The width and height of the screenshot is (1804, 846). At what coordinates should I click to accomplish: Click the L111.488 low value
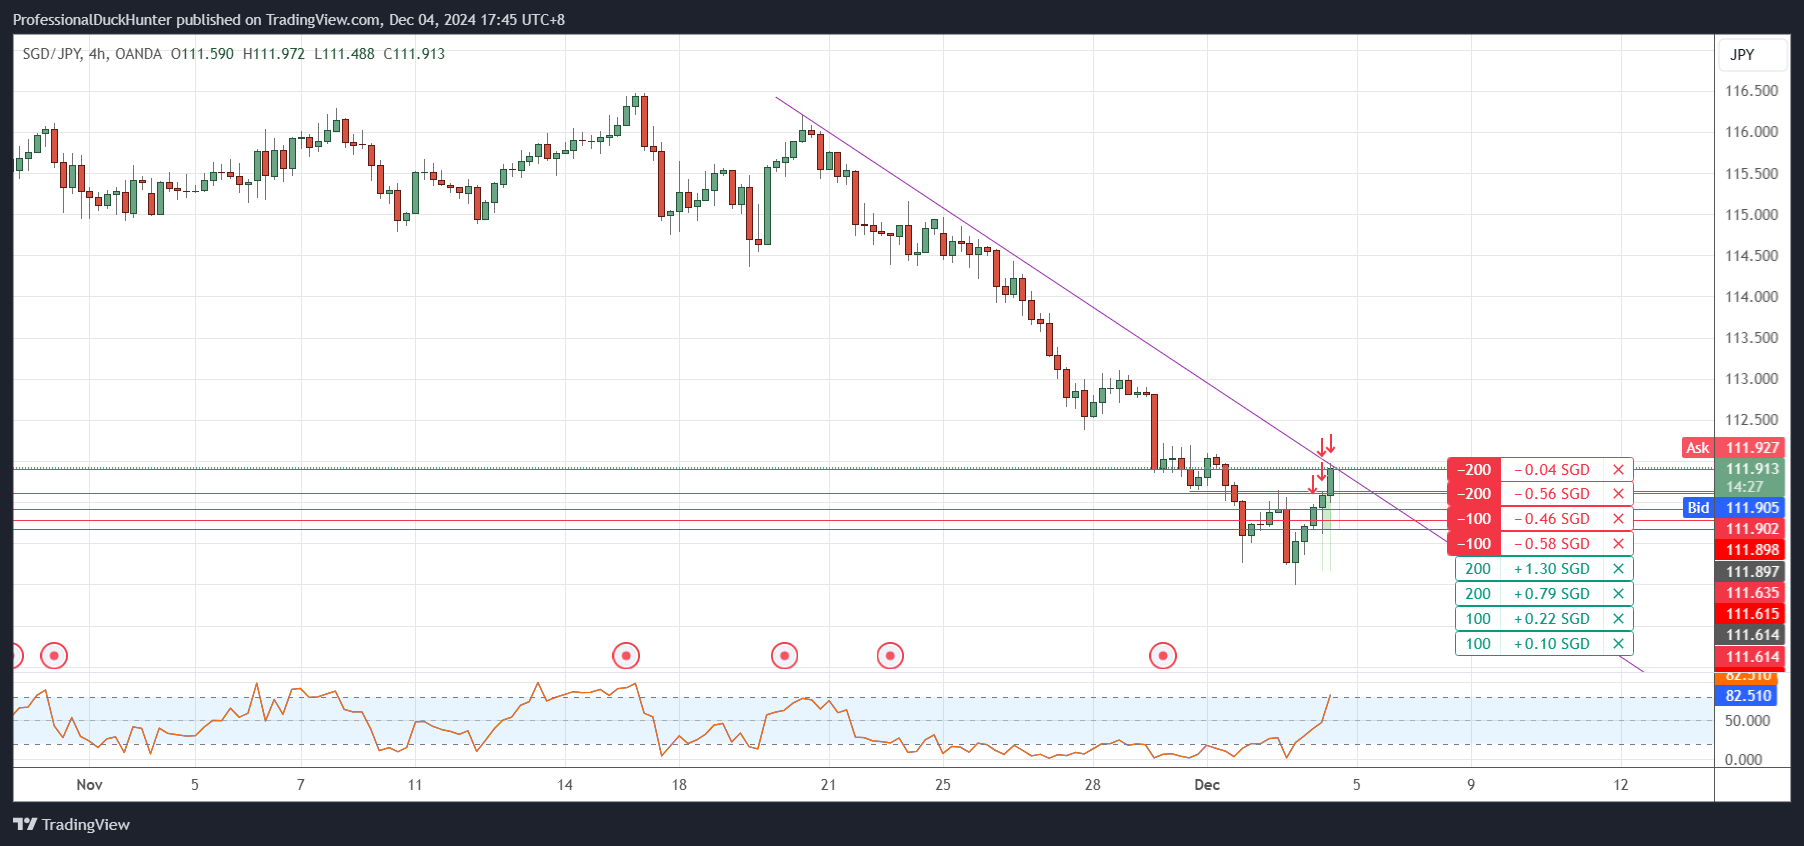tap(344, 54)
